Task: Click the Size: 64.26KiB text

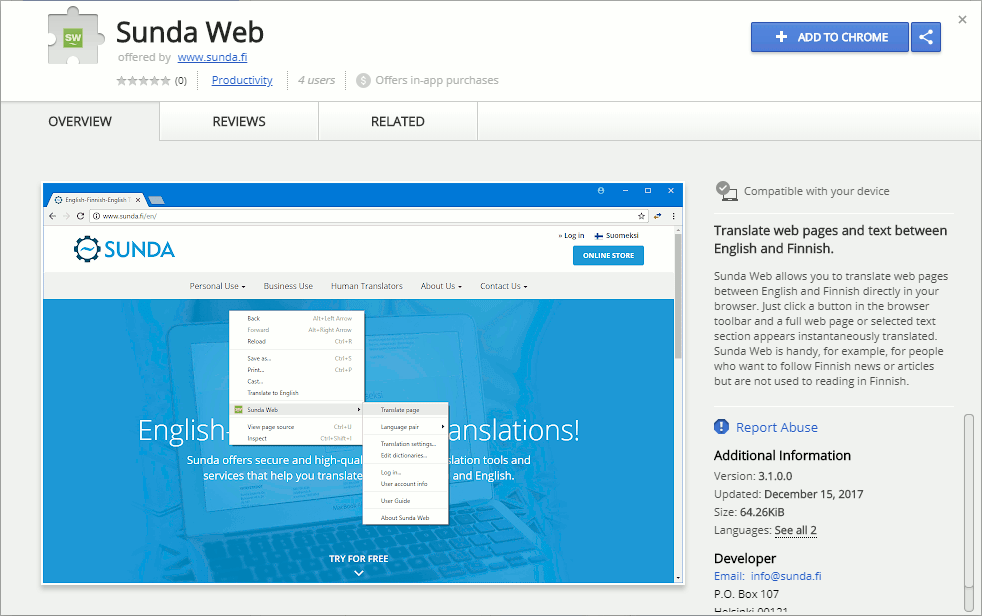Action: (749, 512)
